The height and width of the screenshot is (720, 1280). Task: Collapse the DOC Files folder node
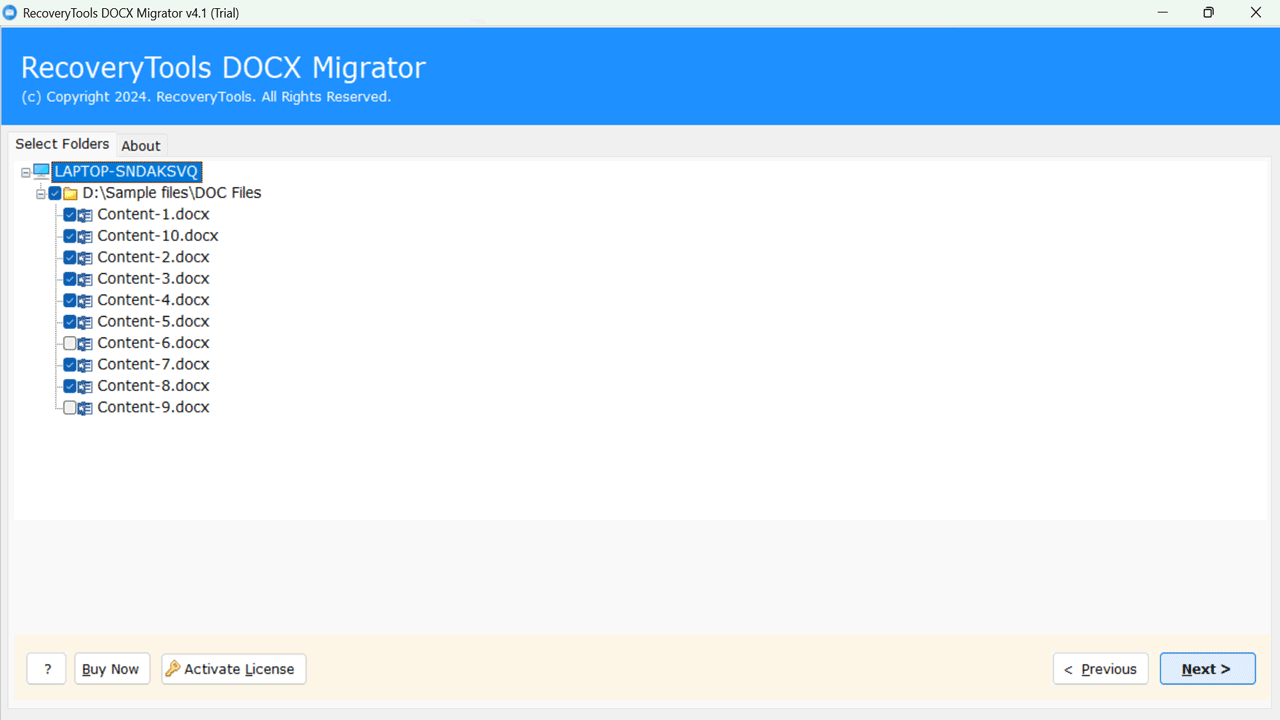pos(41,194)
